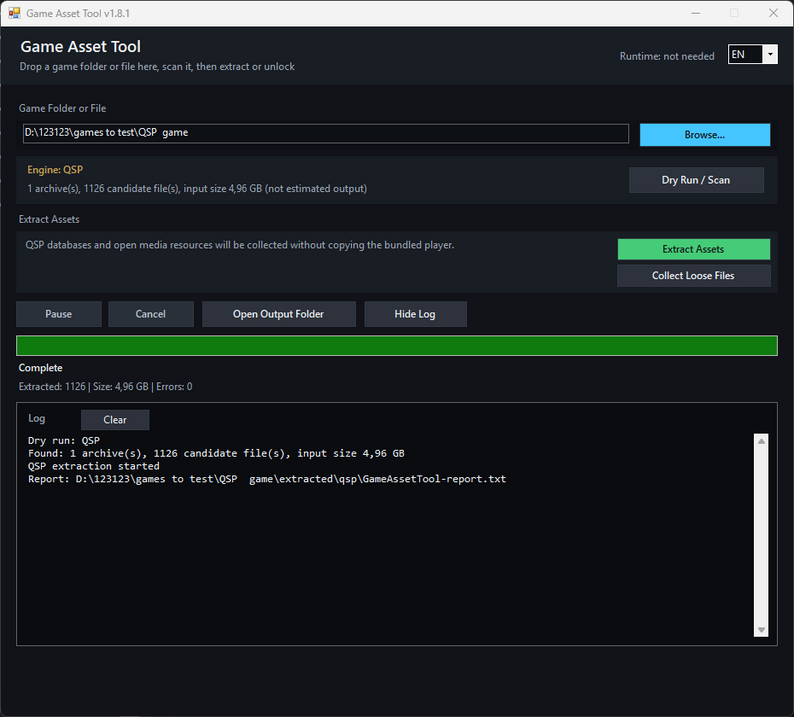Click the 'Game Folder or File' label
The width and height of the screenshot is (794, 717).
62,108
